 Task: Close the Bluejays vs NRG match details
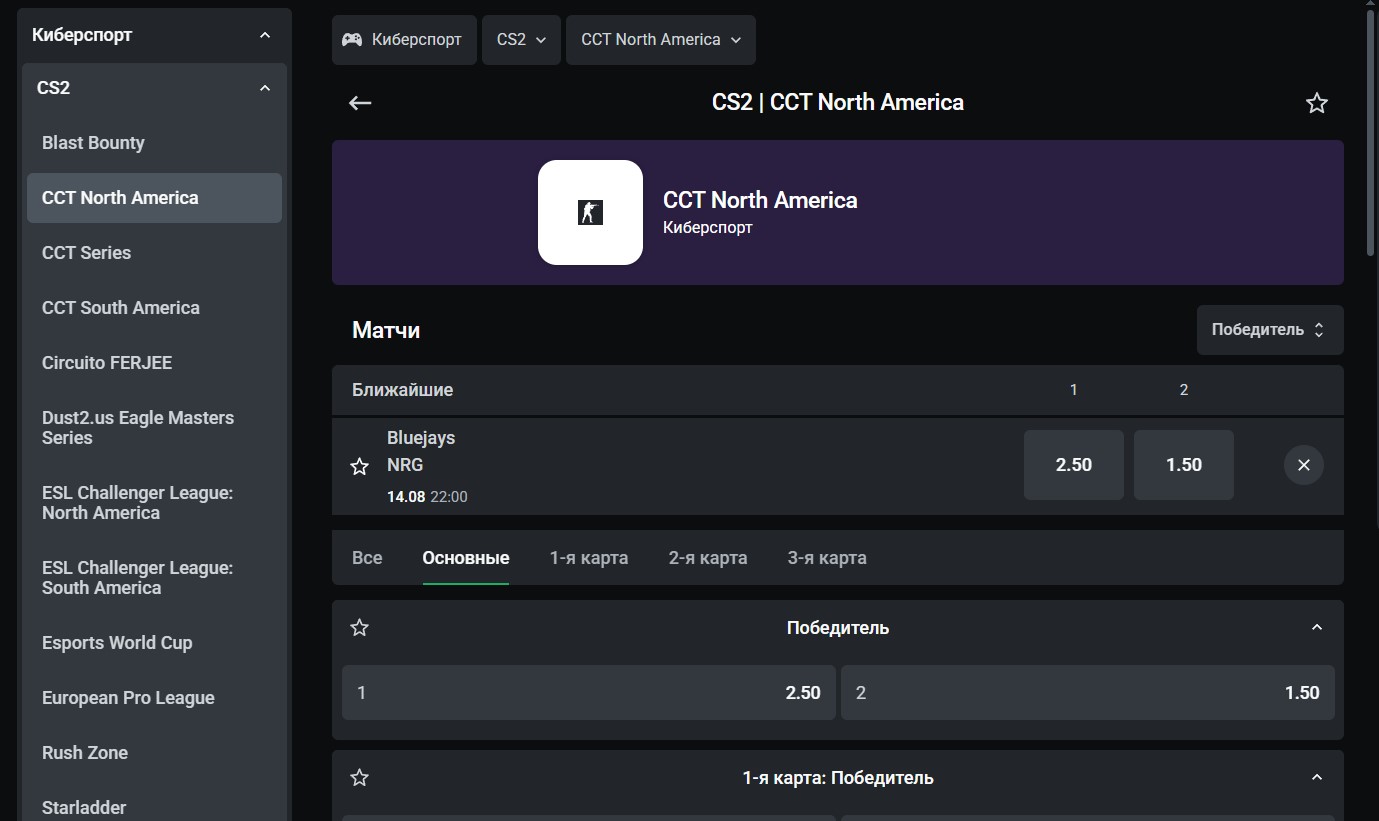(1304, 465)
